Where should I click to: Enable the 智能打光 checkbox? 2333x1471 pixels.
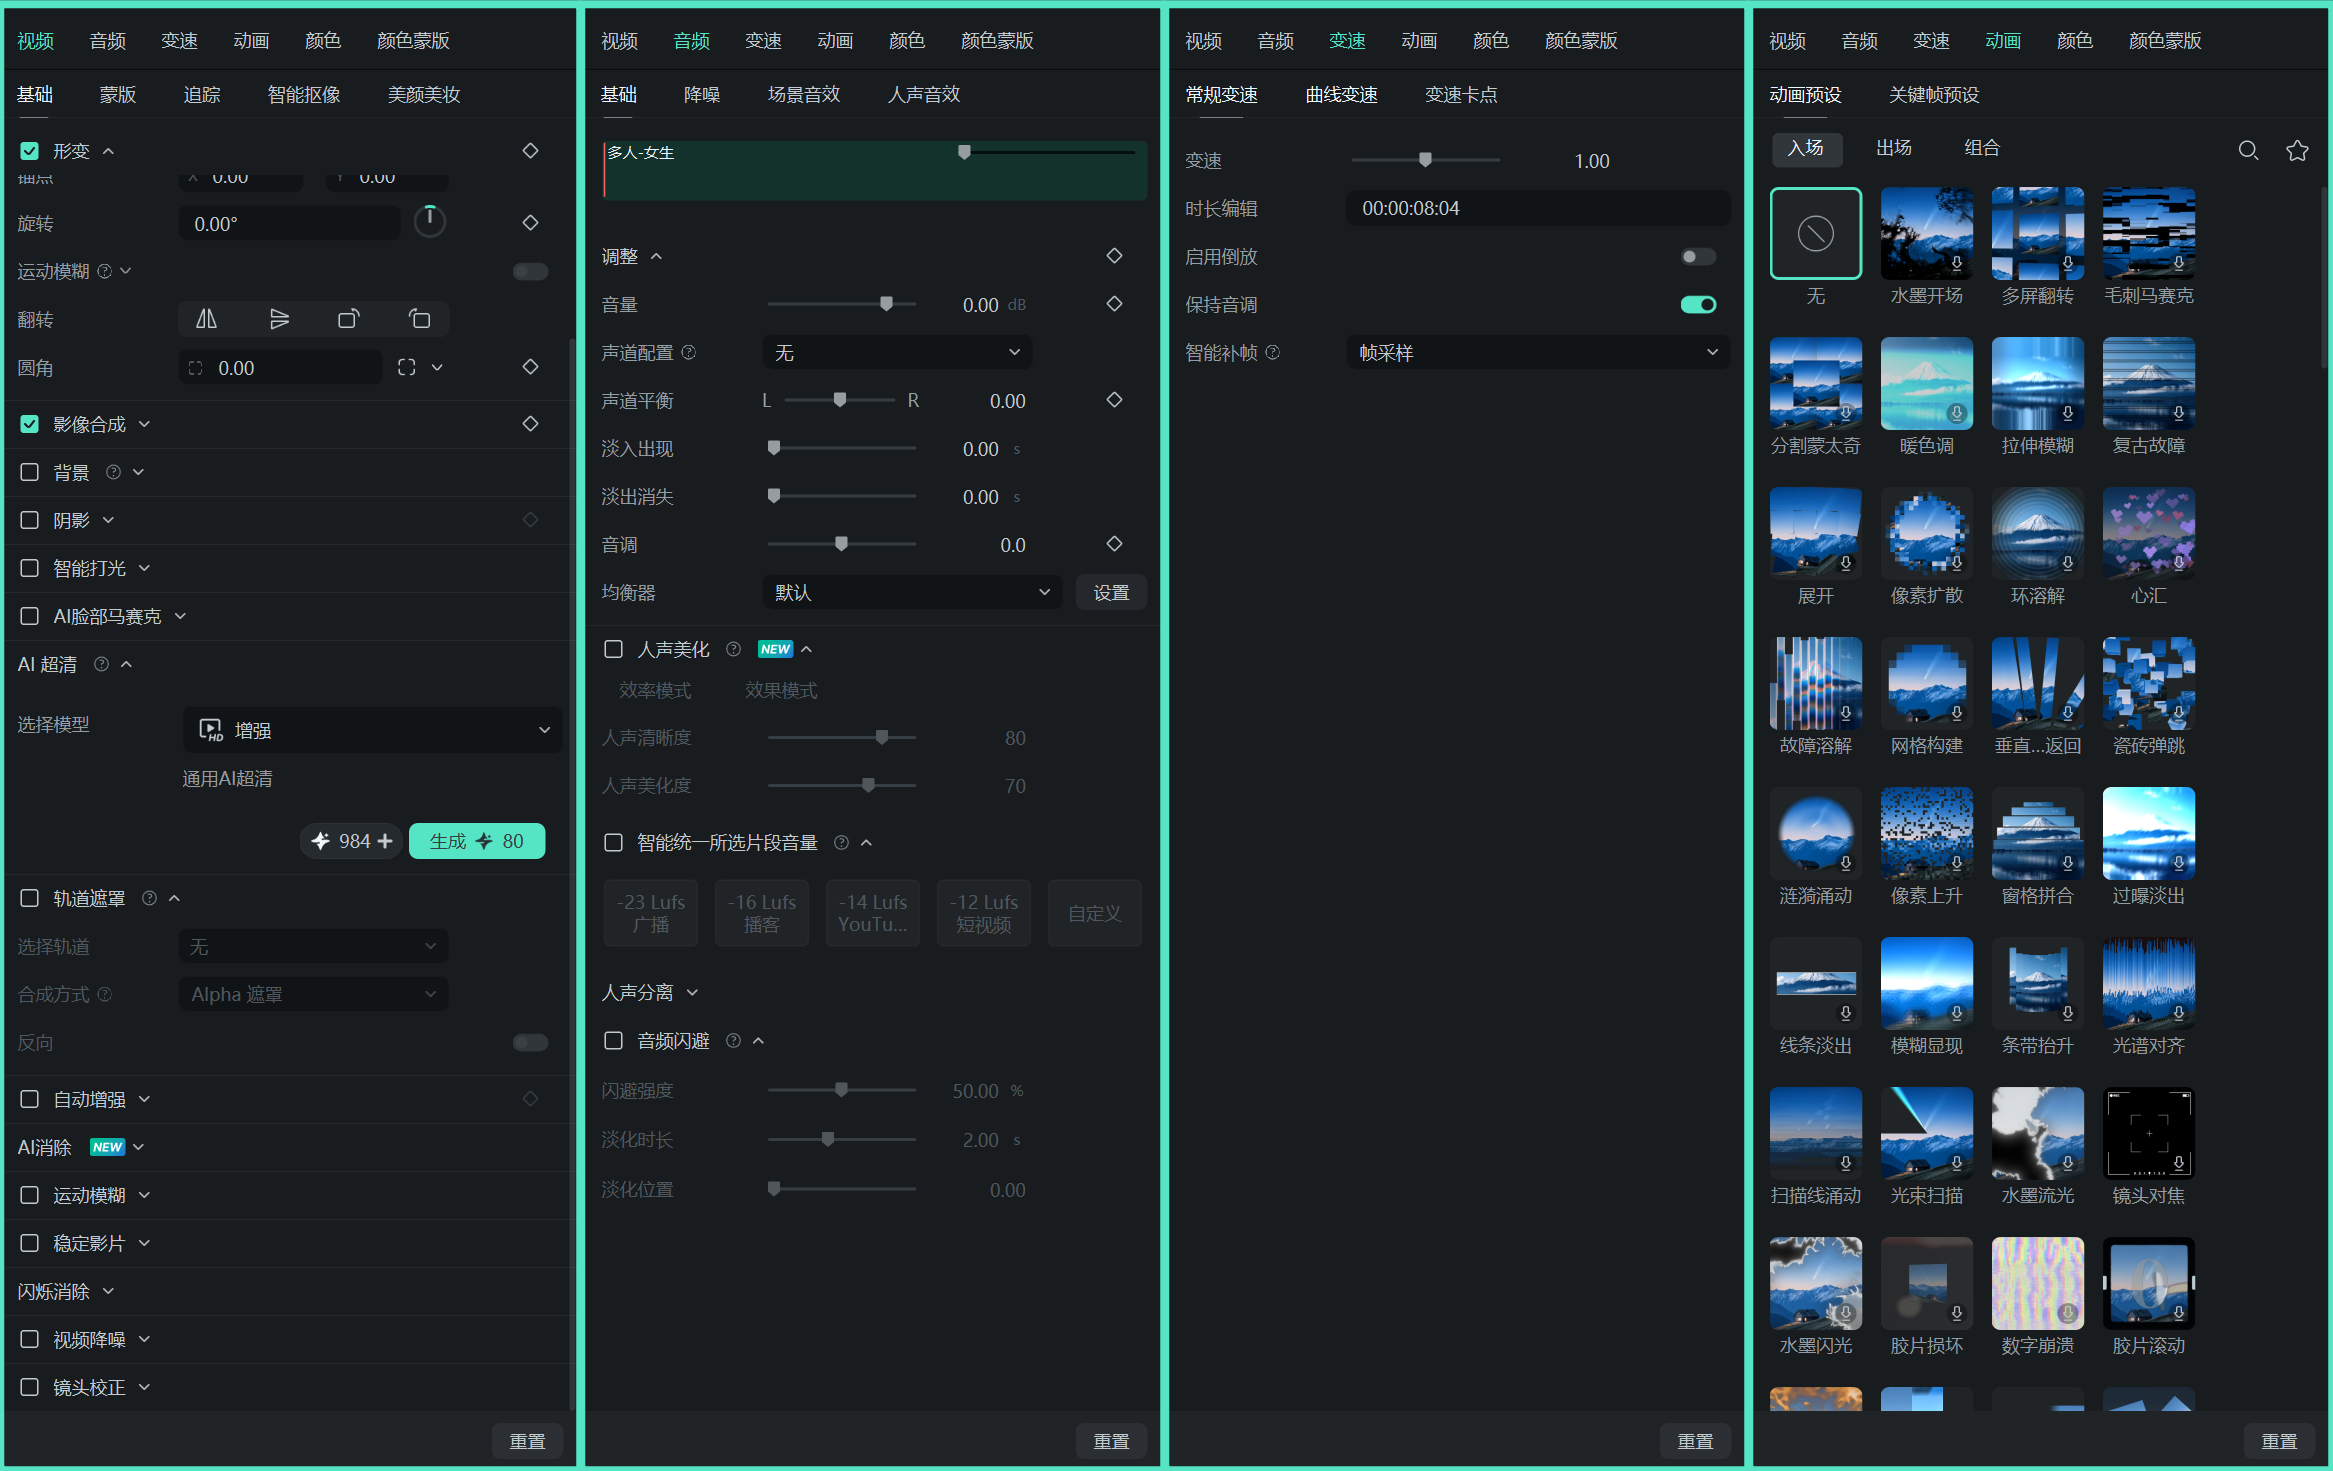pyautogui.click(x=30, y=568)
